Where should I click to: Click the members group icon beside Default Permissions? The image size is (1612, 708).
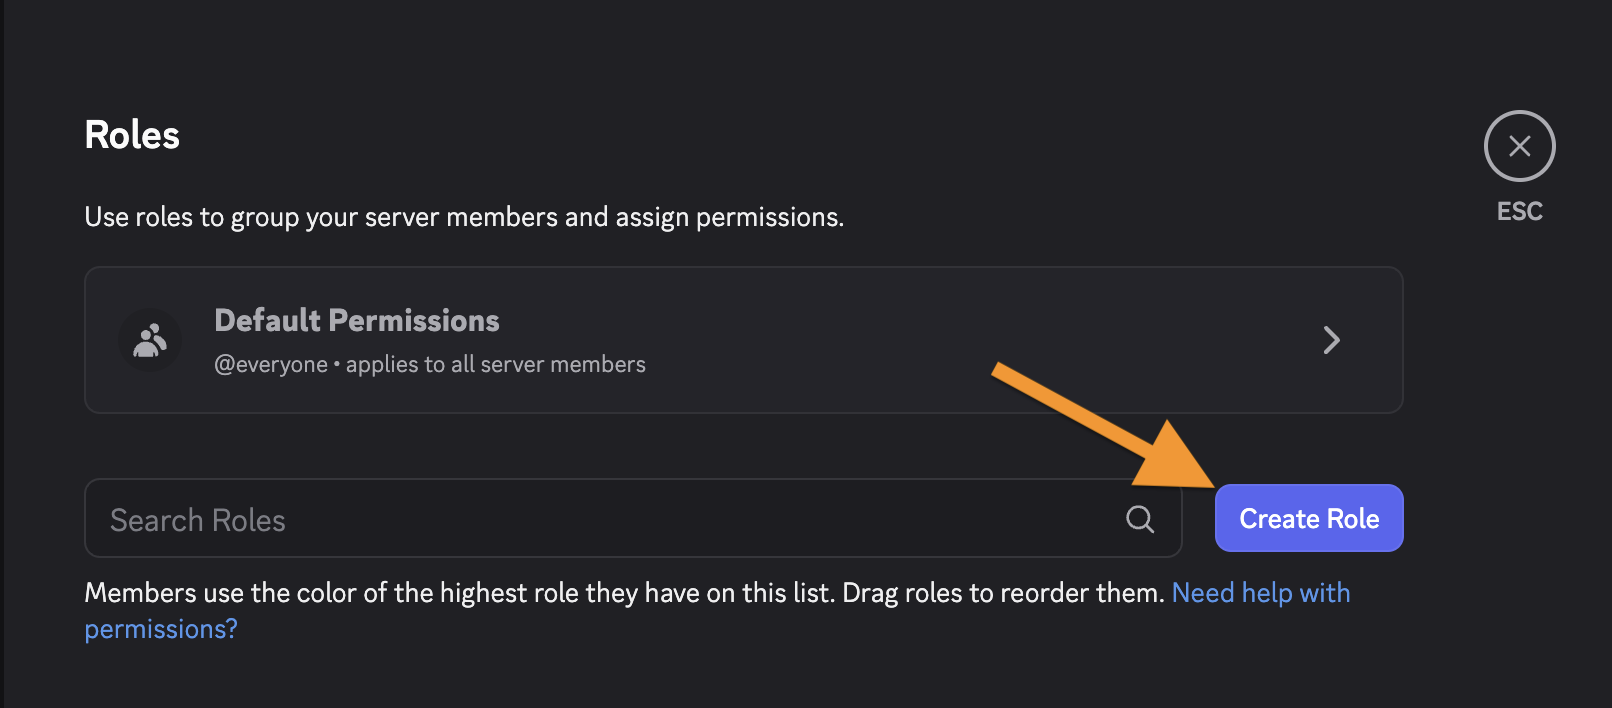coord(150,340)
